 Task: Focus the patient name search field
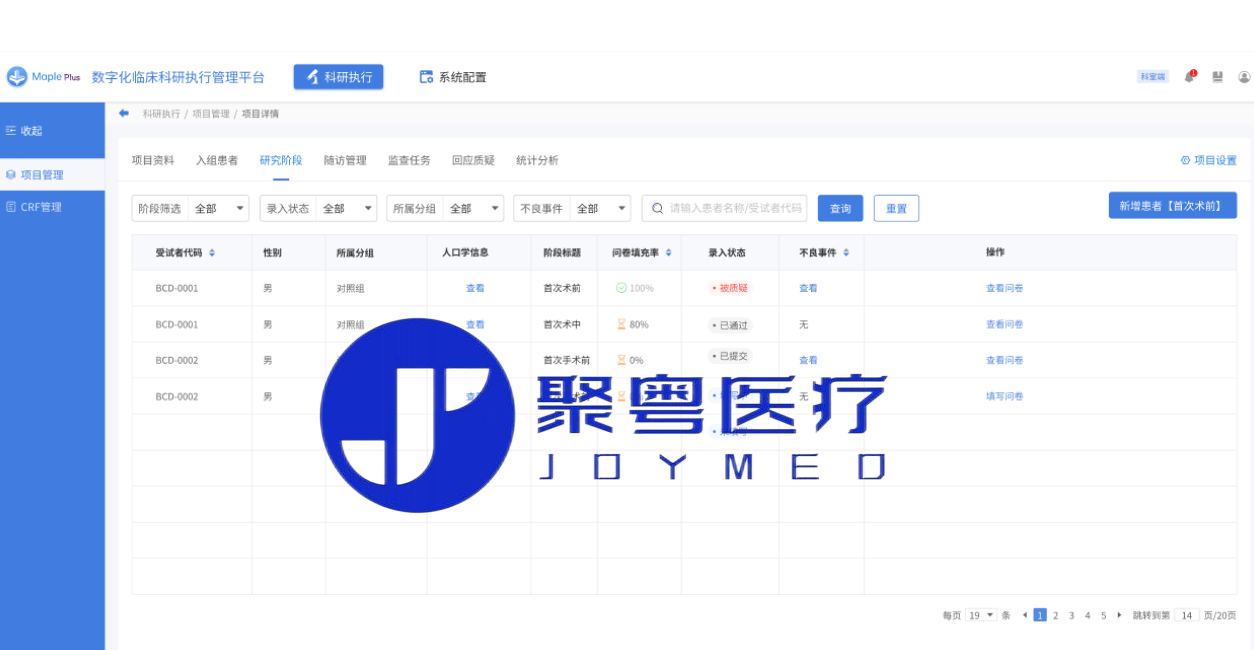[x=734, y=208]
